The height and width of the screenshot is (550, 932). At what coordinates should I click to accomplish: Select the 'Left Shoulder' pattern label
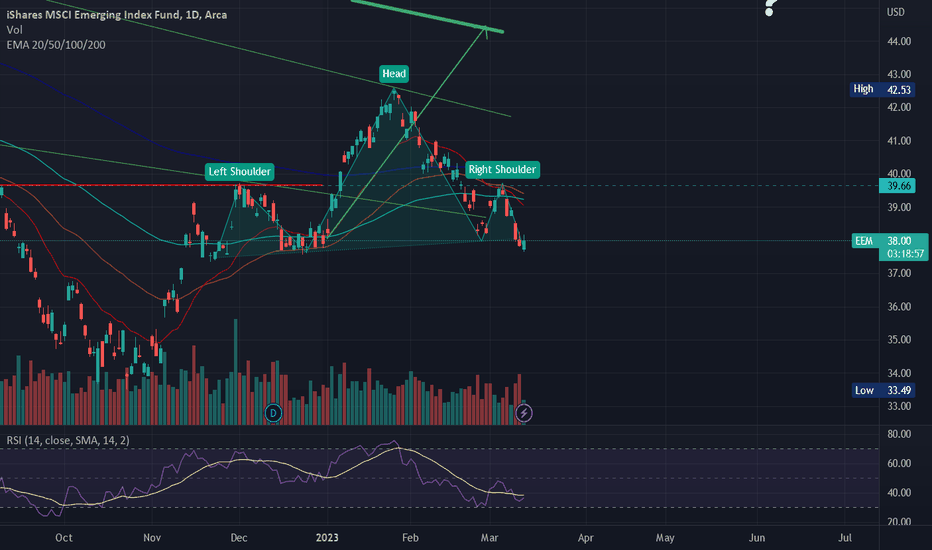pyautogui.click(x=240, y=172)
